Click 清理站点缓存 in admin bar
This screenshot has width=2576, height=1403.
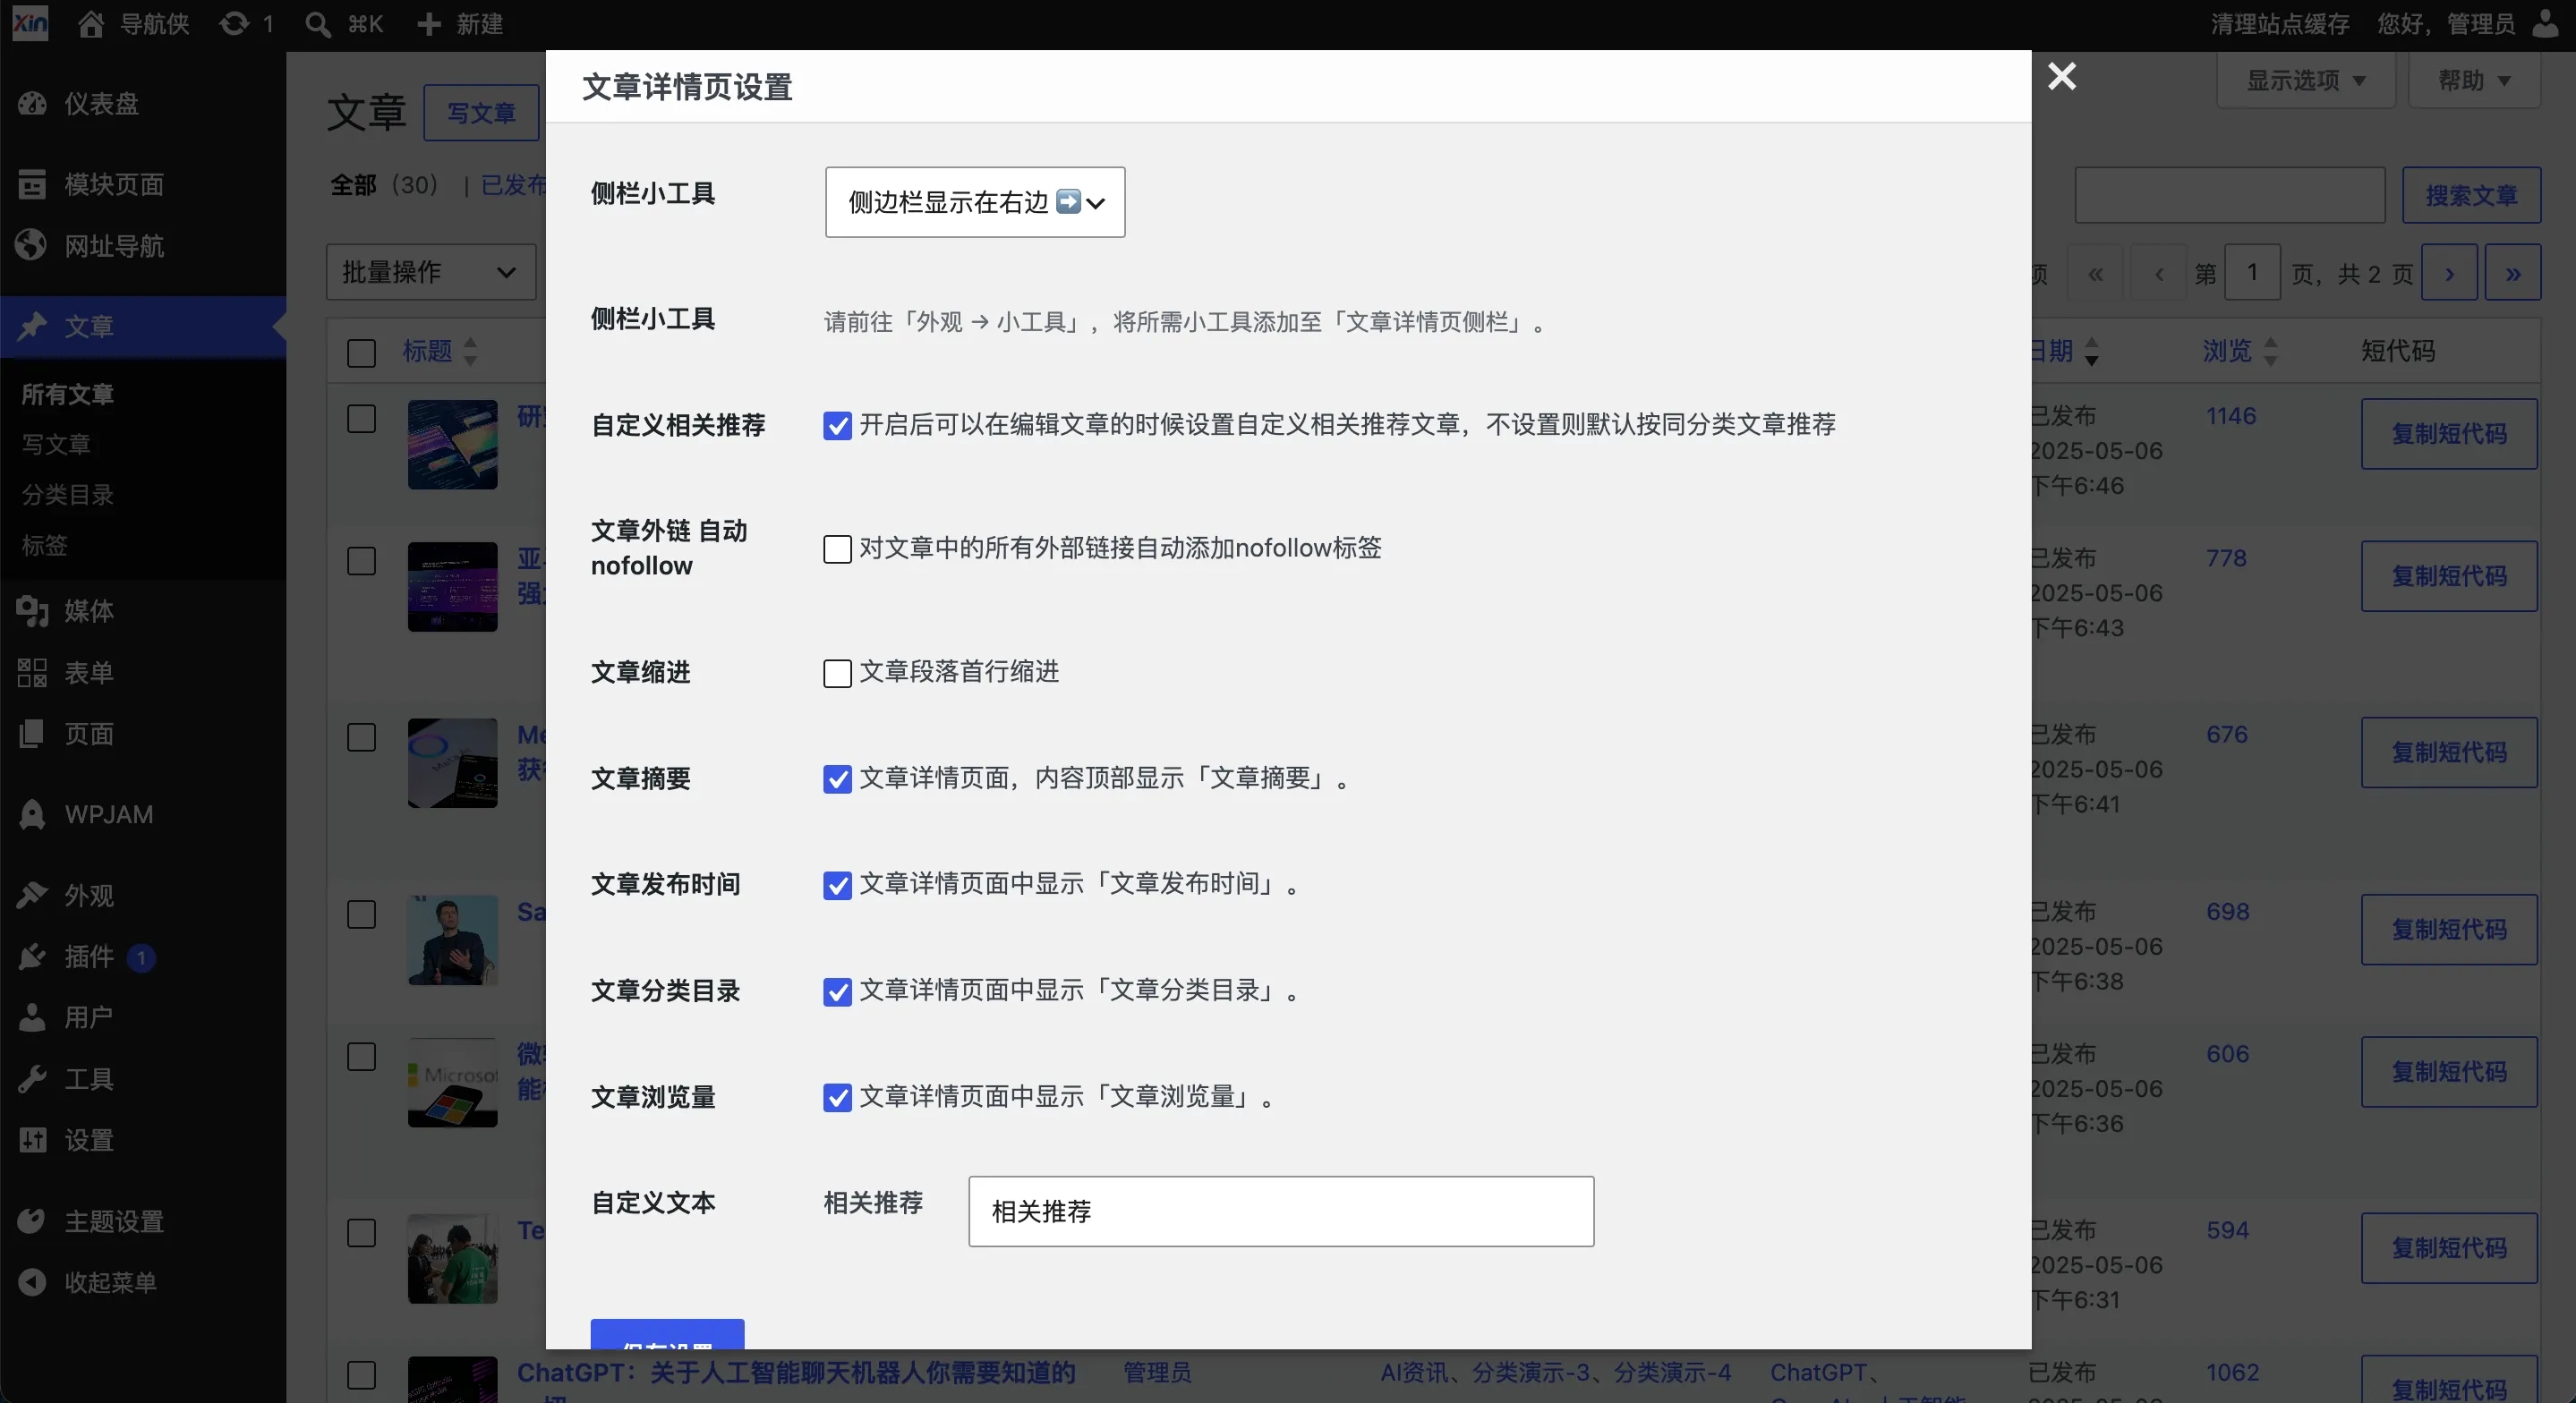pos(2280,24)
